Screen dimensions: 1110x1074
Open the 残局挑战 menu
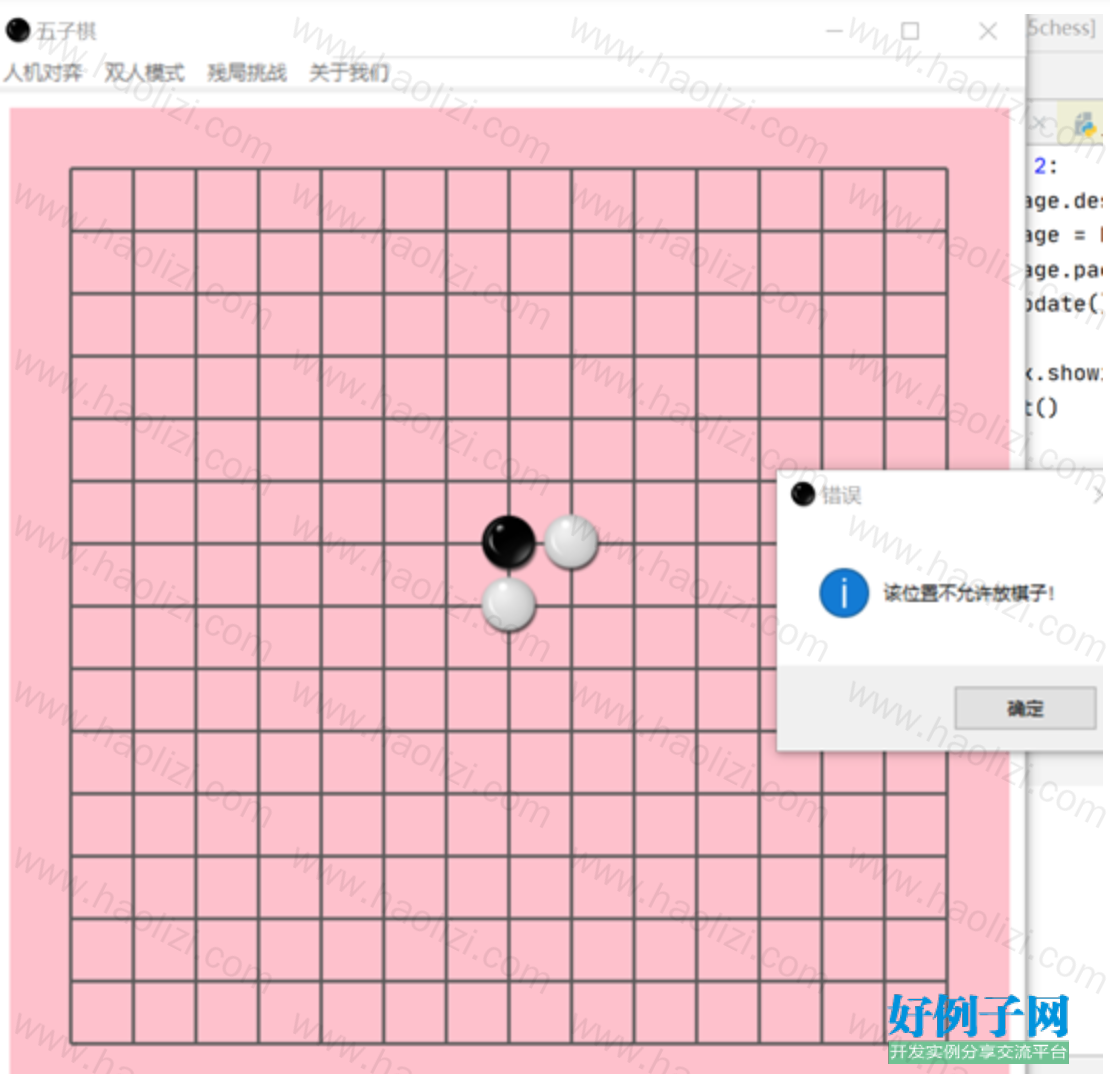click(247, 72)
